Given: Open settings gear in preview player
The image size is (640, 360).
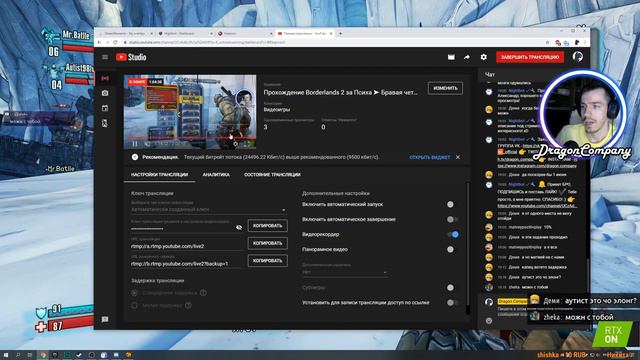Looking at the screenshot, I should point(236,144).
